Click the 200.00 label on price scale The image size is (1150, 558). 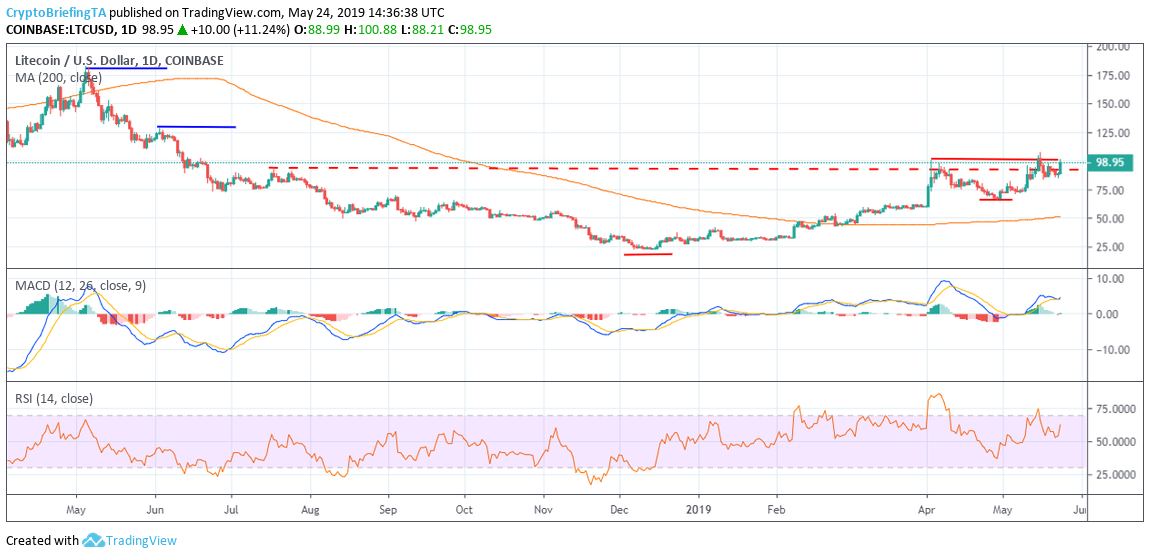1111,47
